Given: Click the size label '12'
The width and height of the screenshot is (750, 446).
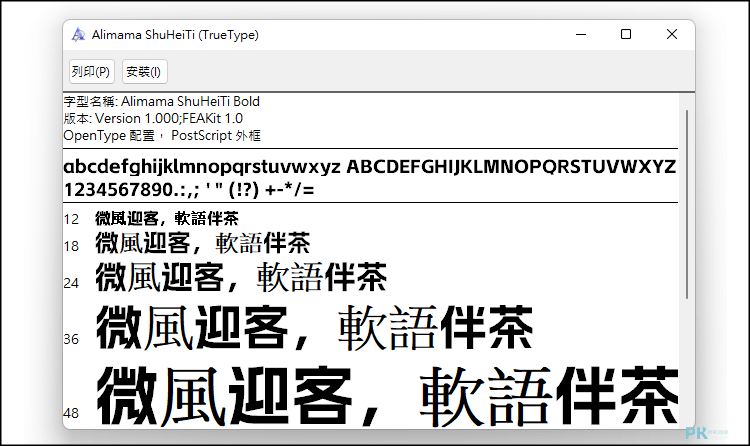Looking at the screenshot, I should 71,219.
